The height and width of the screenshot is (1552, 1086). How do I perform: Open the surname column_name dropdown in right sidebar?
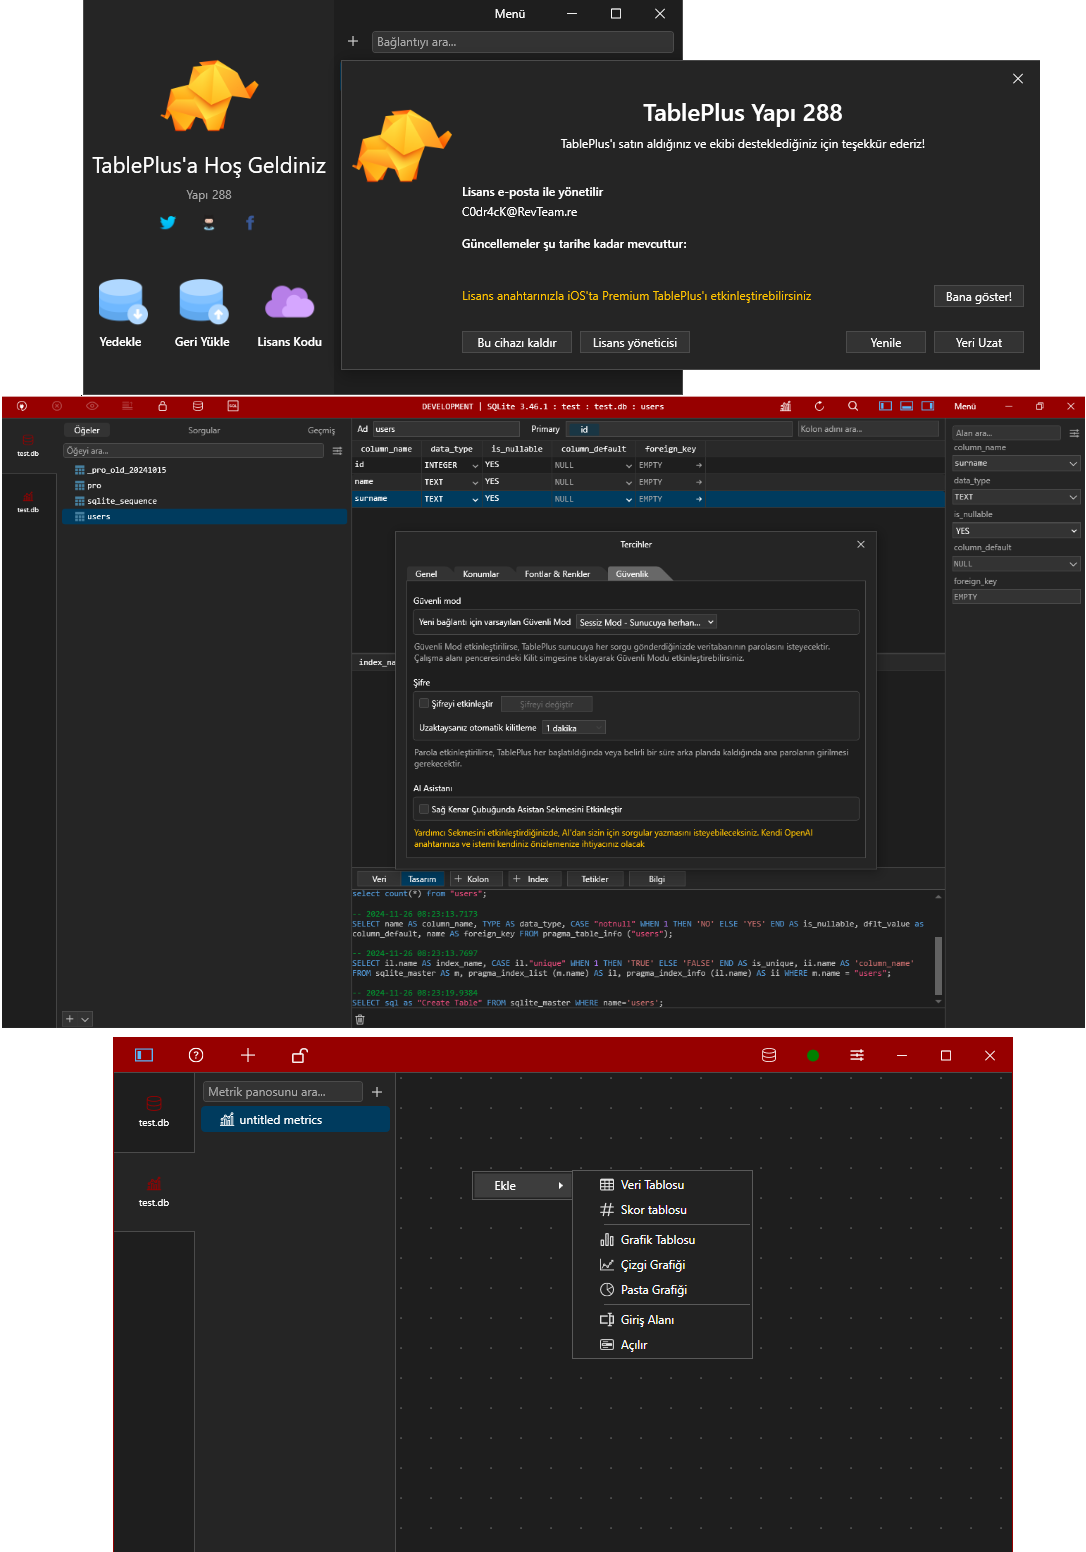[1016, 463]
